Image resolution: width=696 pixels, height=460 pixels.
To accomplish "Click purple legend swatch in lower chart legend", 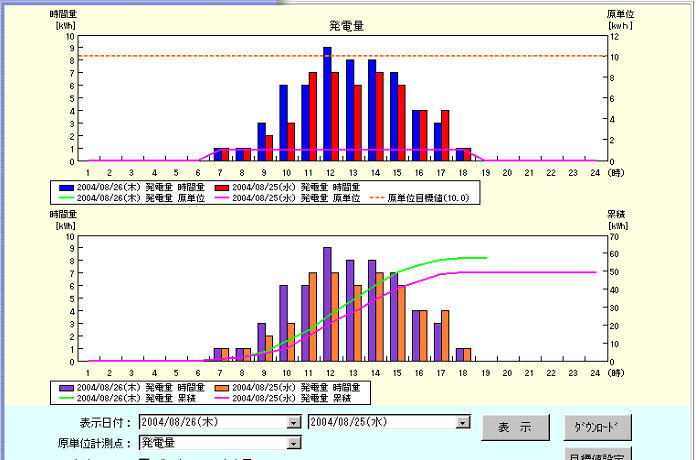I will pyautogui.click(x=66, y=388).
